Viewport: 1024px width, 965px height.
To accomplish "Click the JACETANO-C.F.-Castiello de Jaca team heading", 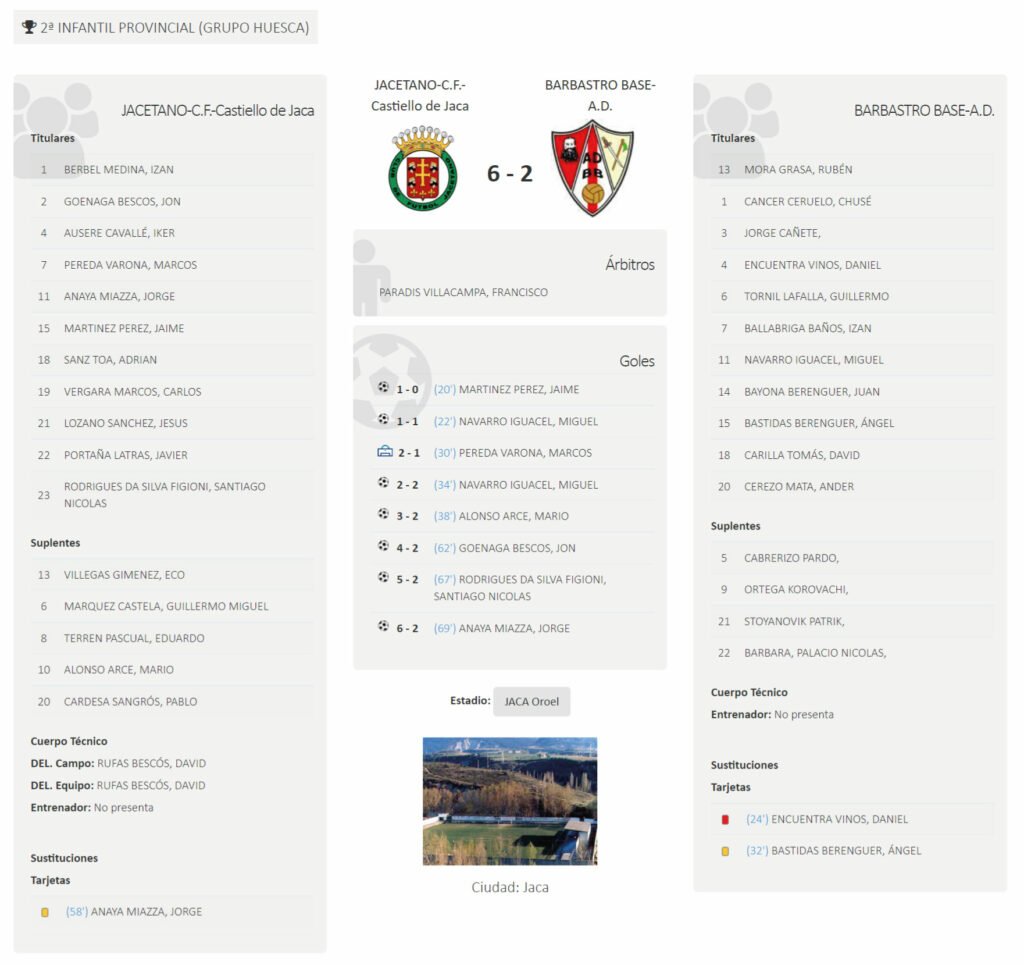I will [217, 110].
